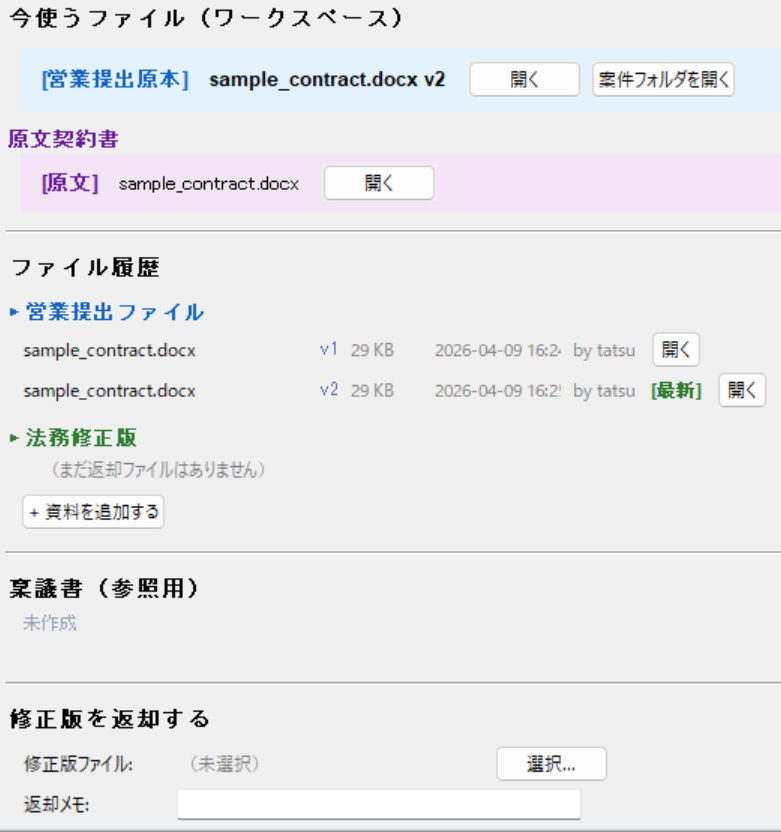
Task: Click 選択... to choose revised file
Action: 551,764
